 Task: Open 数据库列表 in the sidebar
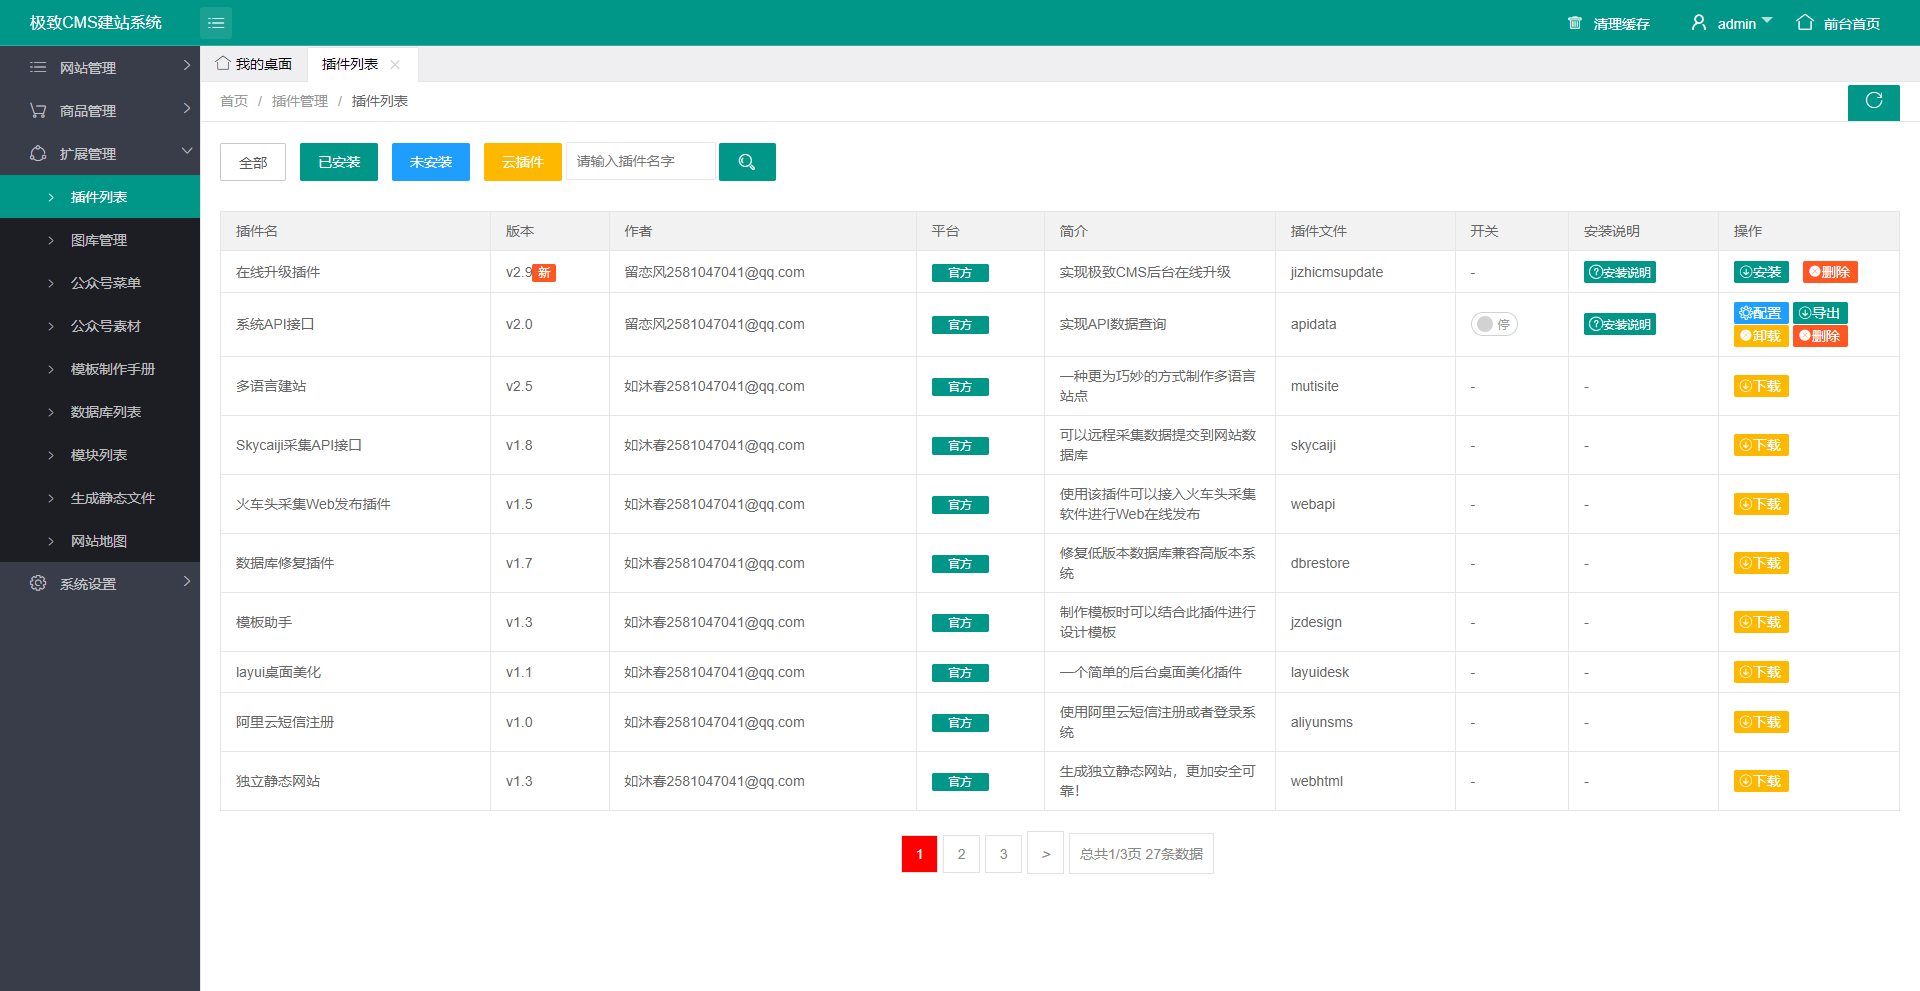click(100, 412)
